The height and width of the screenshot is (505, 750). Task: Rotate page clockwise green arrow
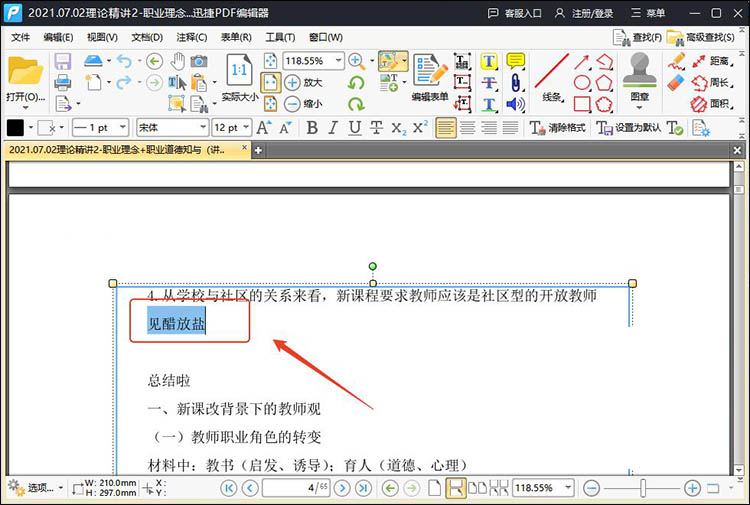(356, 104)
